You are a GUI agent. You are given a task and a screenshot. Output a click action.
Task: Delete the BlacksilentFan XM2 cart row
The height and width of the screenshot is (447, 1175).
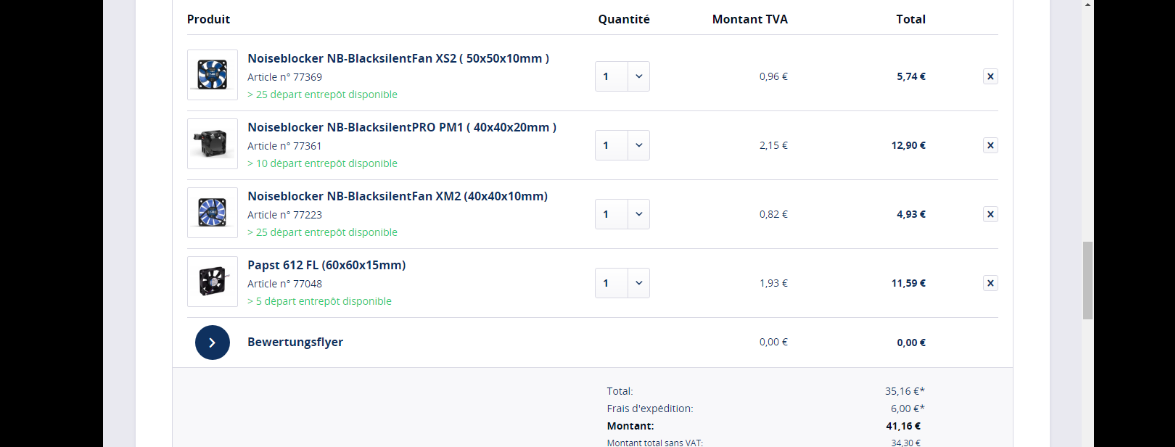coord(990,214)
